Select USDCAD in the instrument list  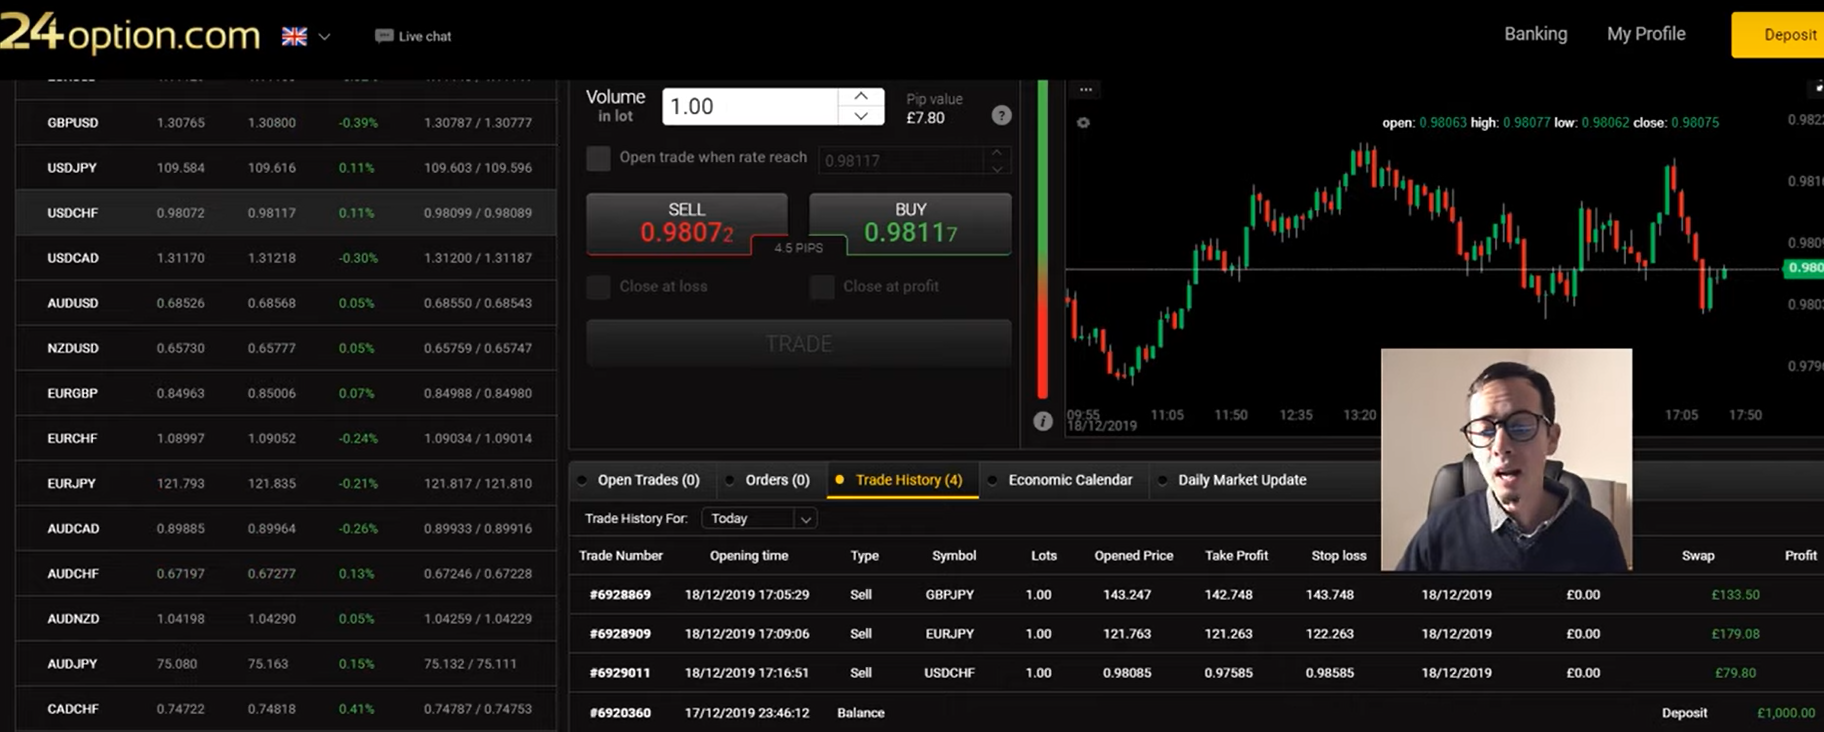click(286, 257)
